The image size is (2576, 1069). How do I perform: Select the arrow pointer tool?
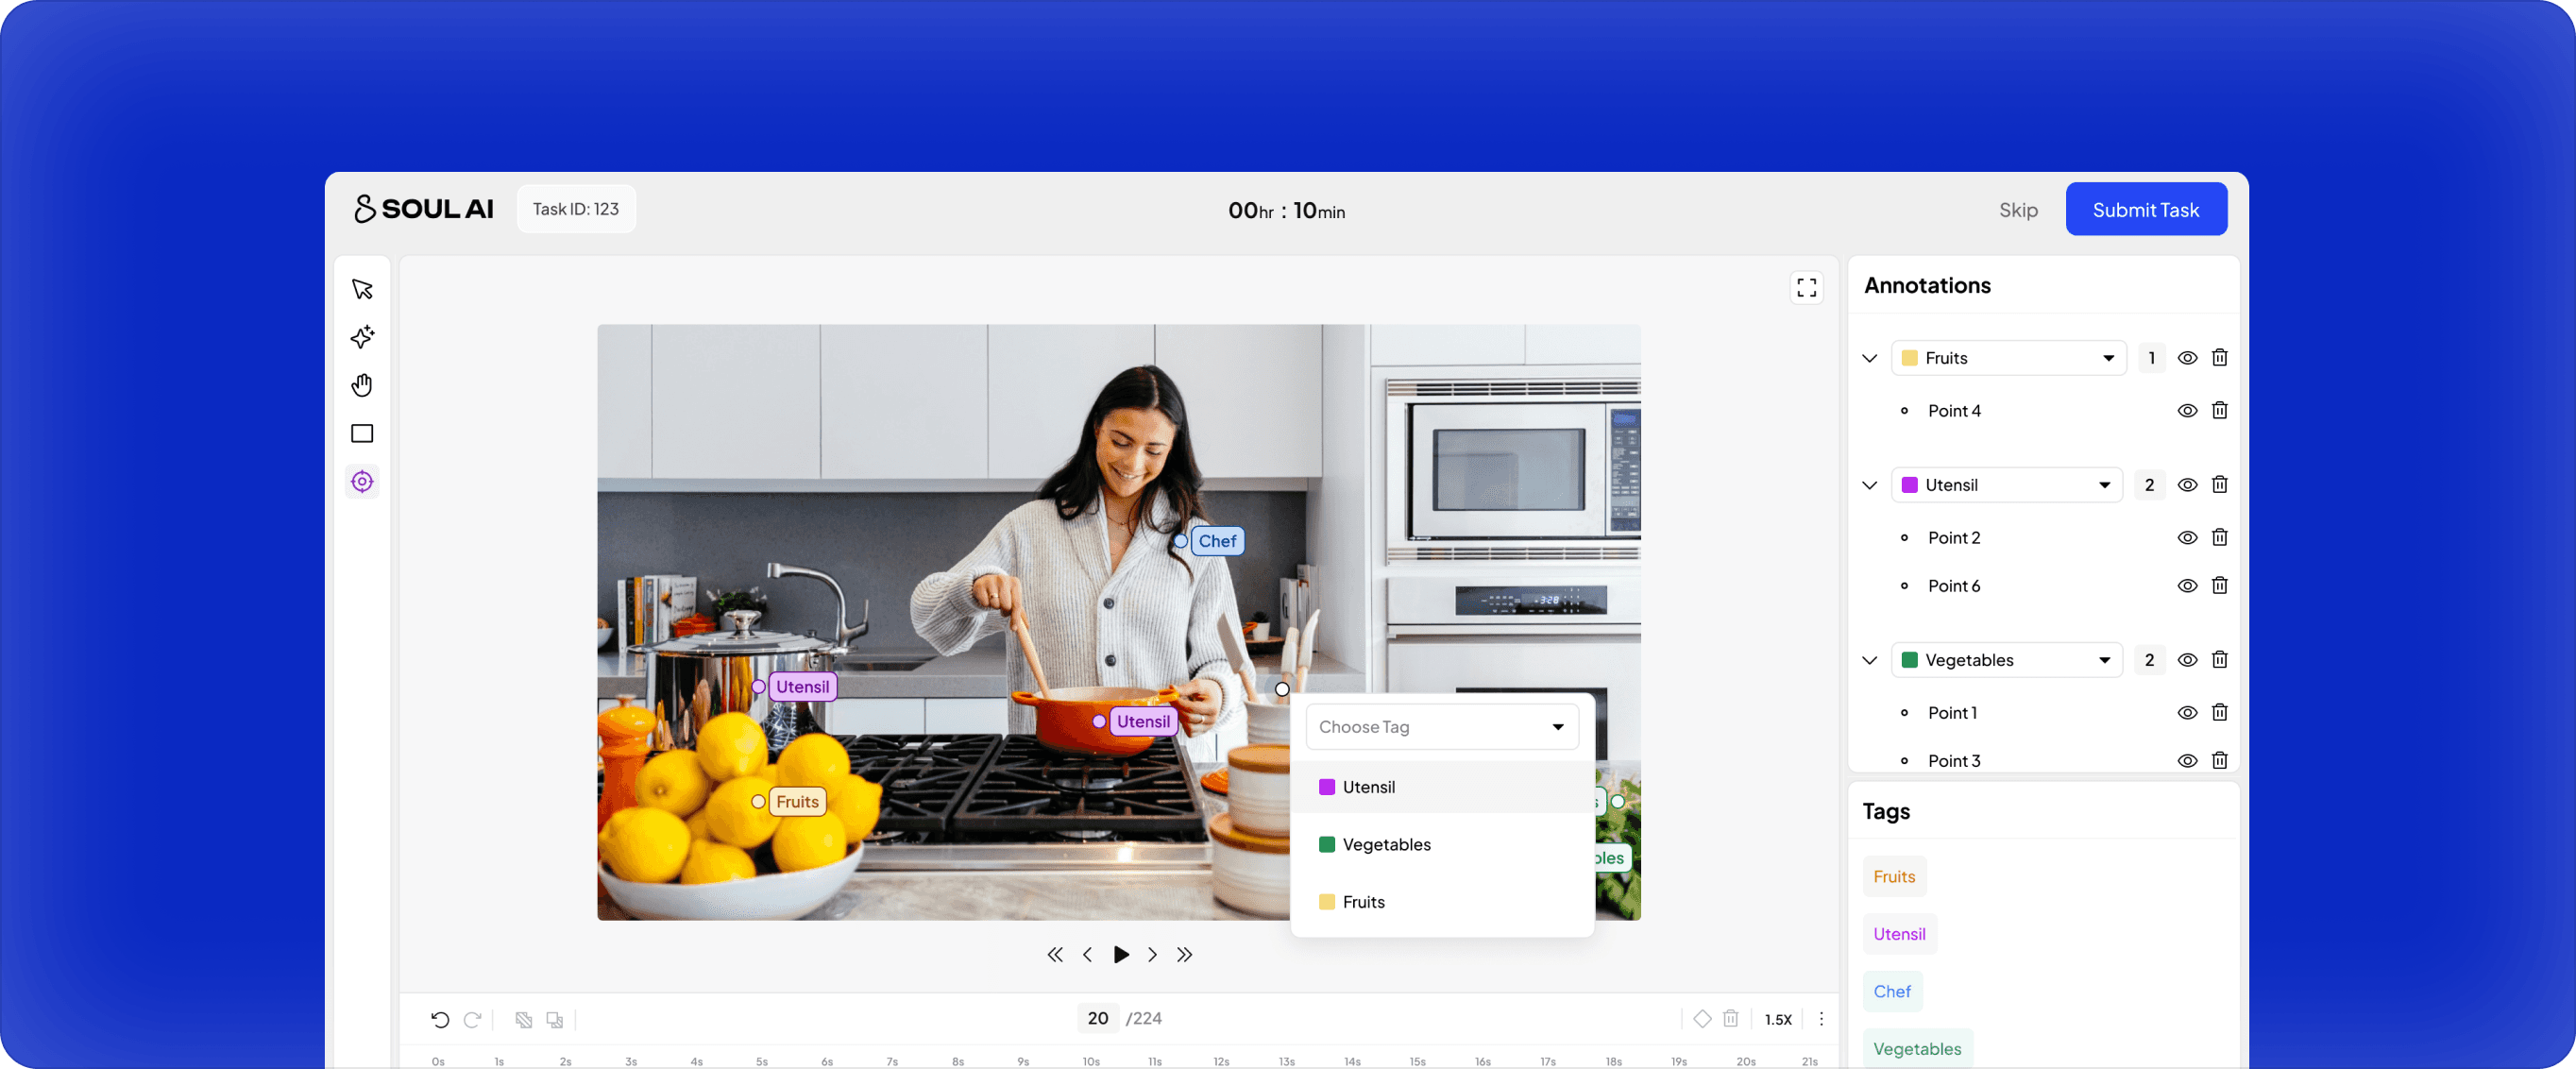click(x=362, y=289)
